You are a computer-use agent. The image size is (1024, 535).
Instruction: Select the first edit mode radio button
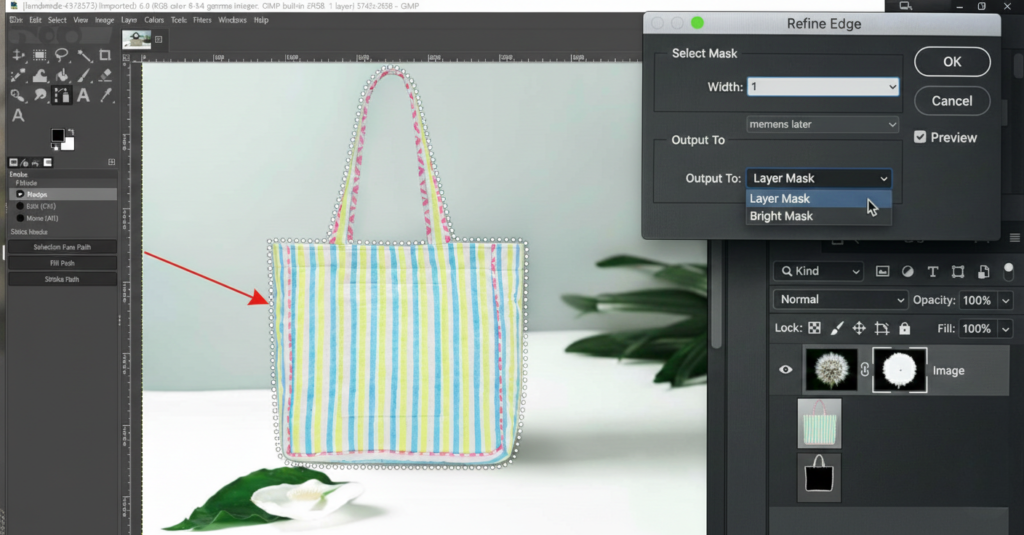coord(20,194)
